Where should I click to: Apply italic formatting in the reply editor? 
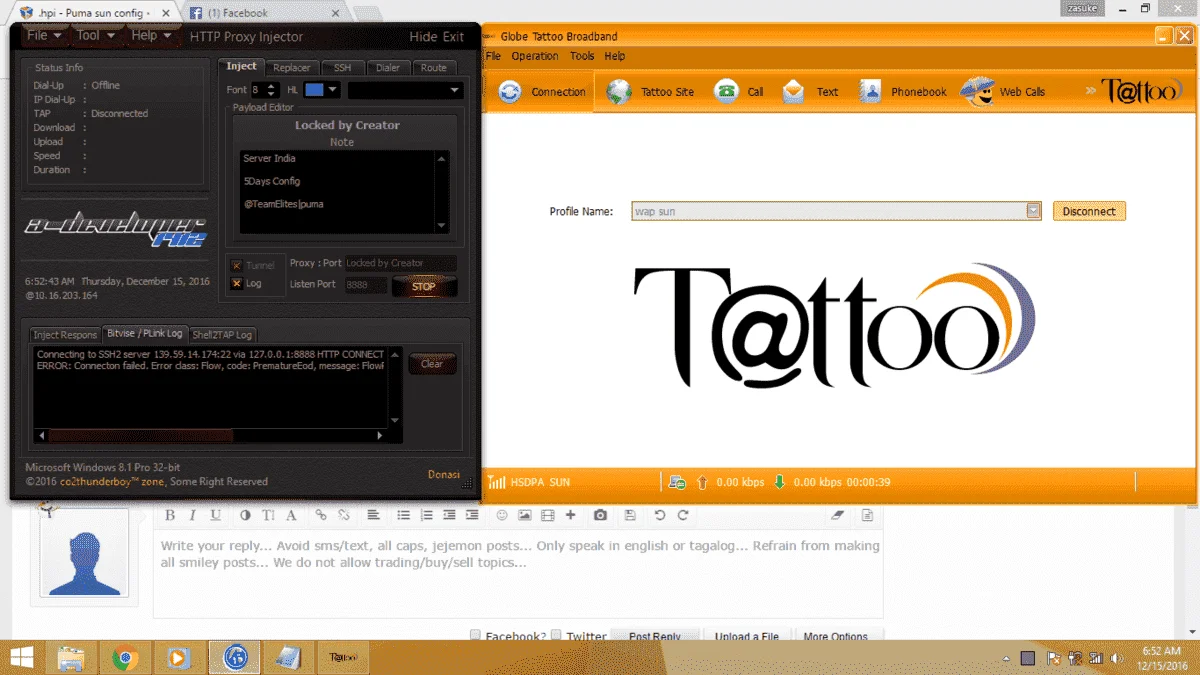(193, 515)
